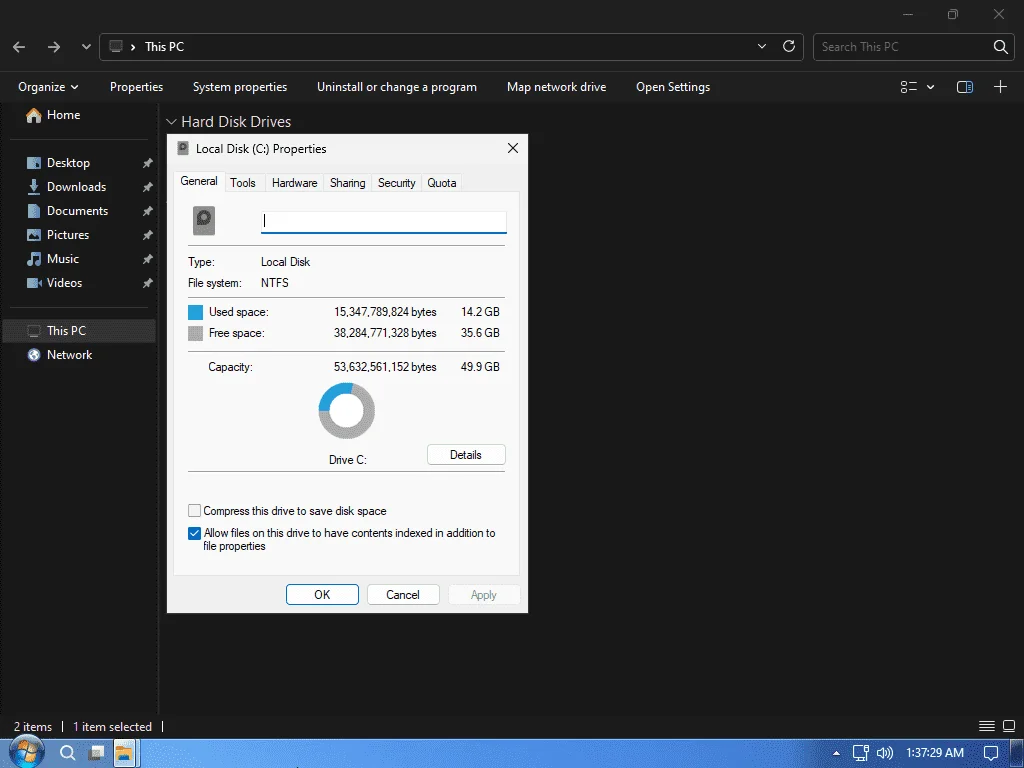
Task: Uncheck Allow files to have contents indexed
Action: click(194, 533)
